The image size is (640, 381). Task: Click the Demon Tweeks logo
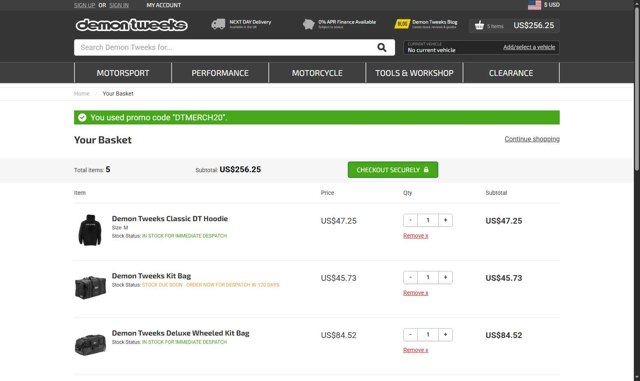coord(131,25)
